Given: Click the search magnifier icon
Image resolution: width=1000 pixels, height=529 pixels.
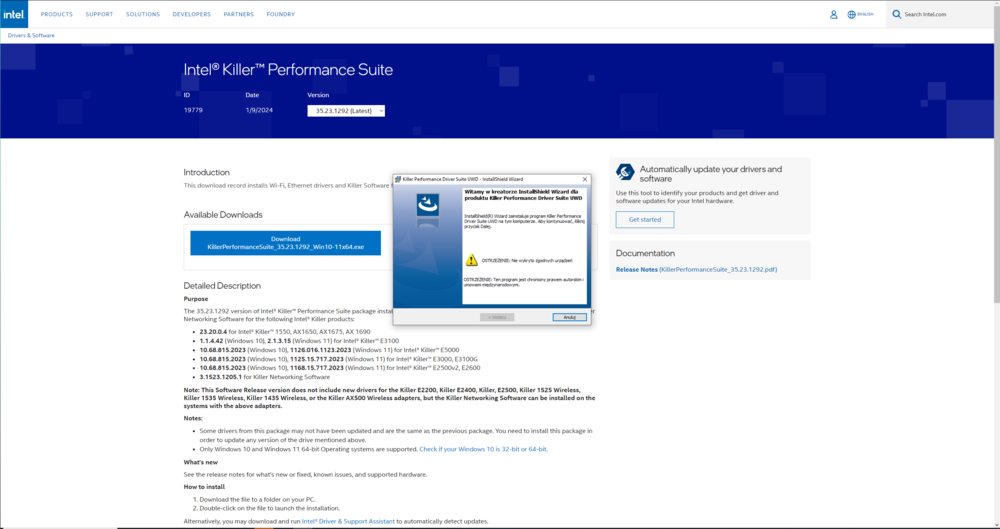Looking at the screenshot, I should (897, 14).
